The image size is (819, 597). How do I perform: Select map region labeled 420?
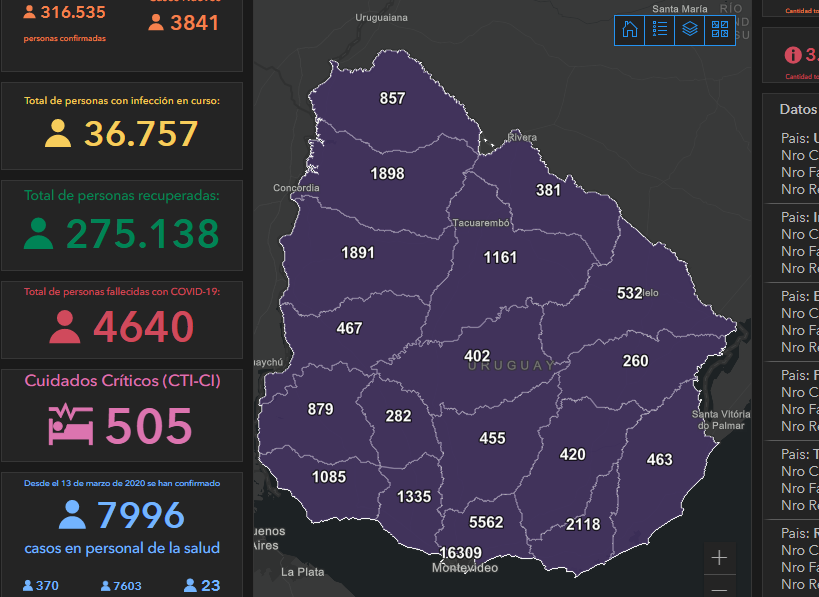[x=573, y=454]
